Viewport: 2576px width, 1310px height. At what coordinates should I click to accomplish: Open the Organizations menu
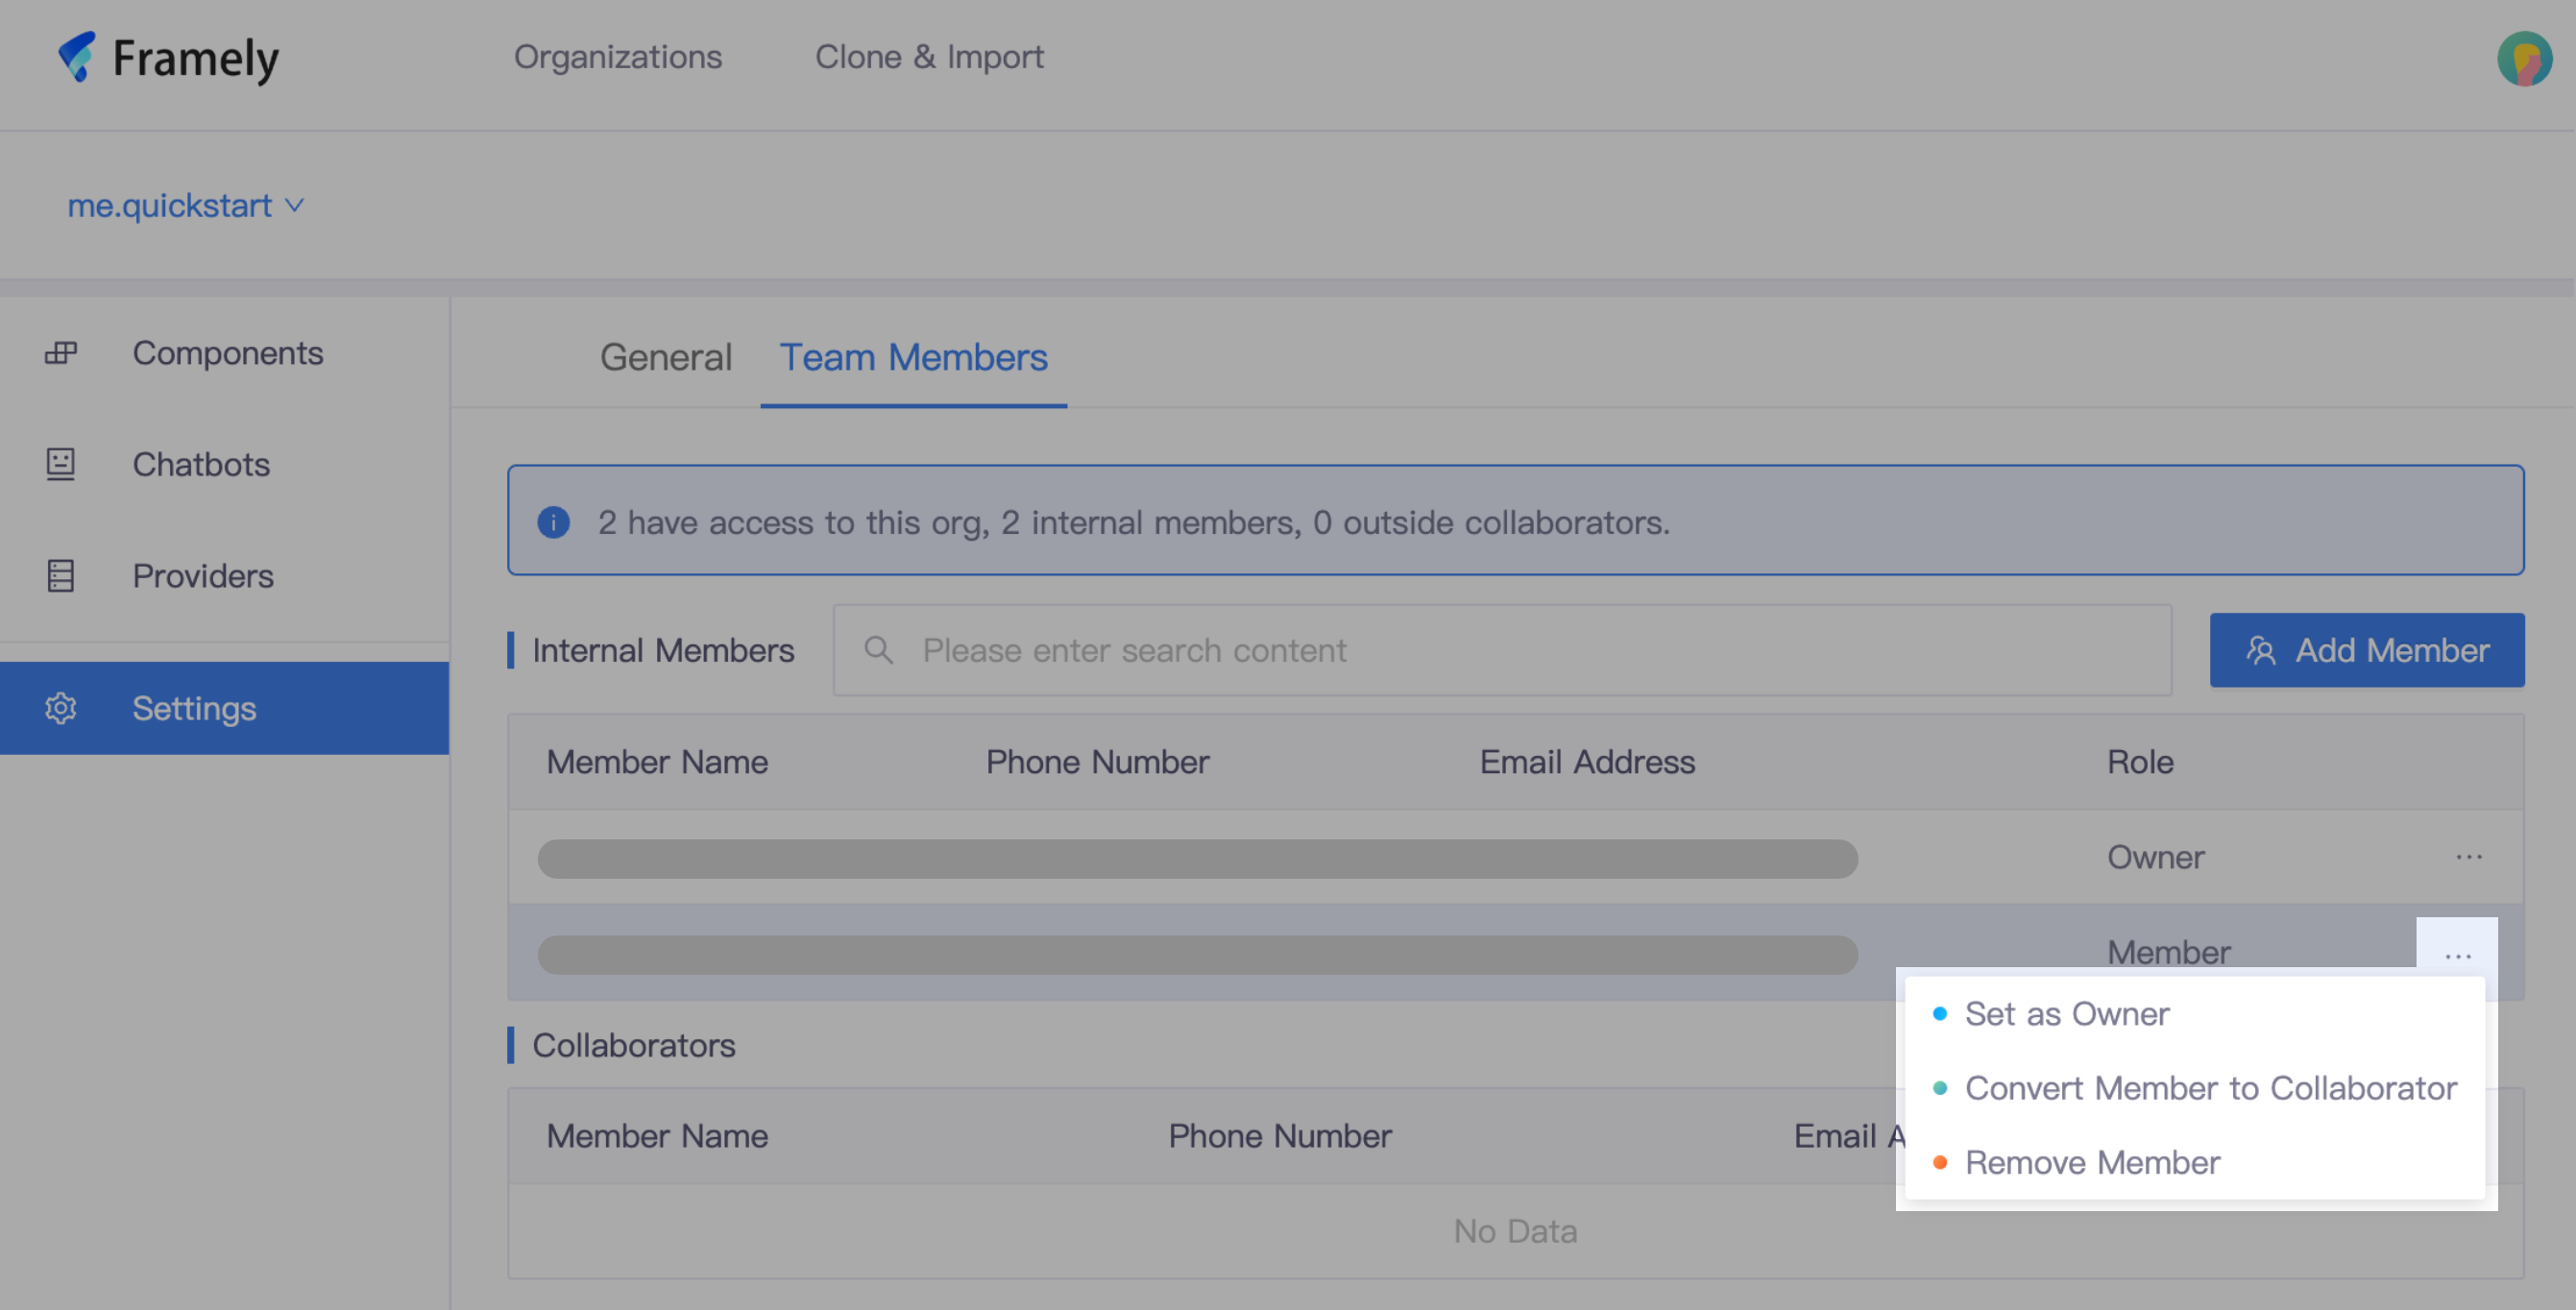tap(618, 57)
